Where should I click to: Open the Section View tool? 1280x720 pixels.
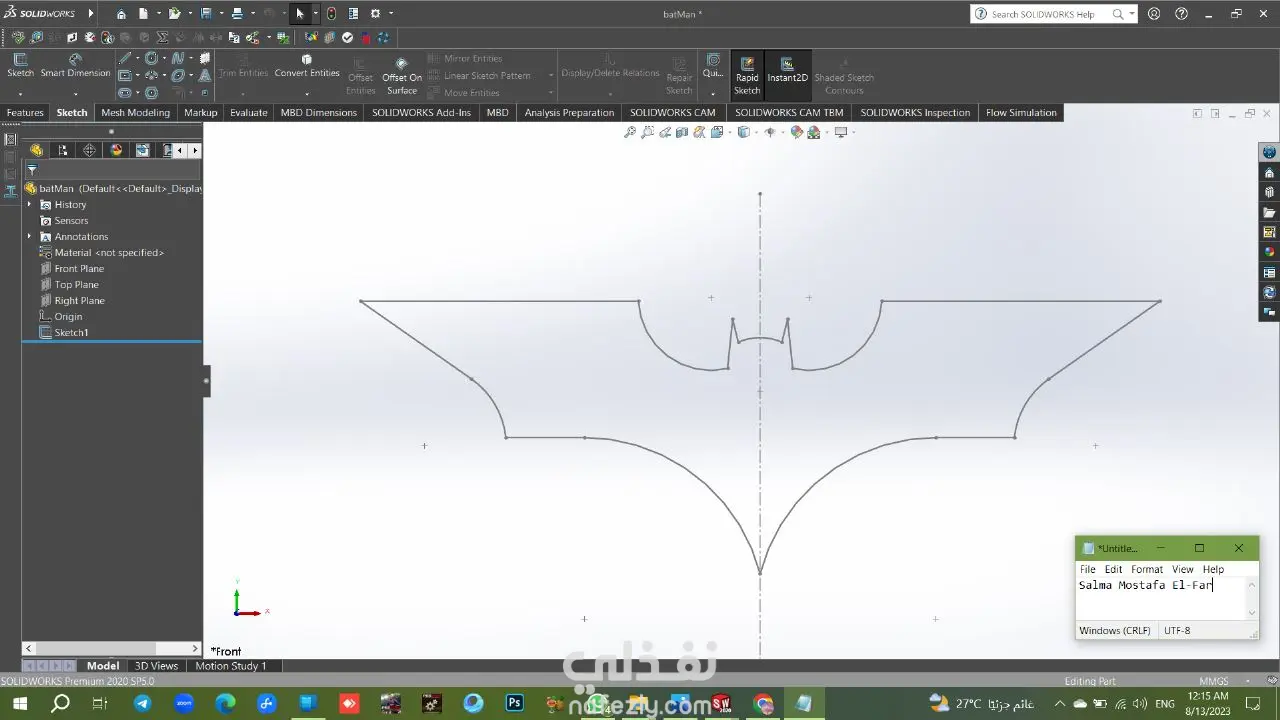682,132
